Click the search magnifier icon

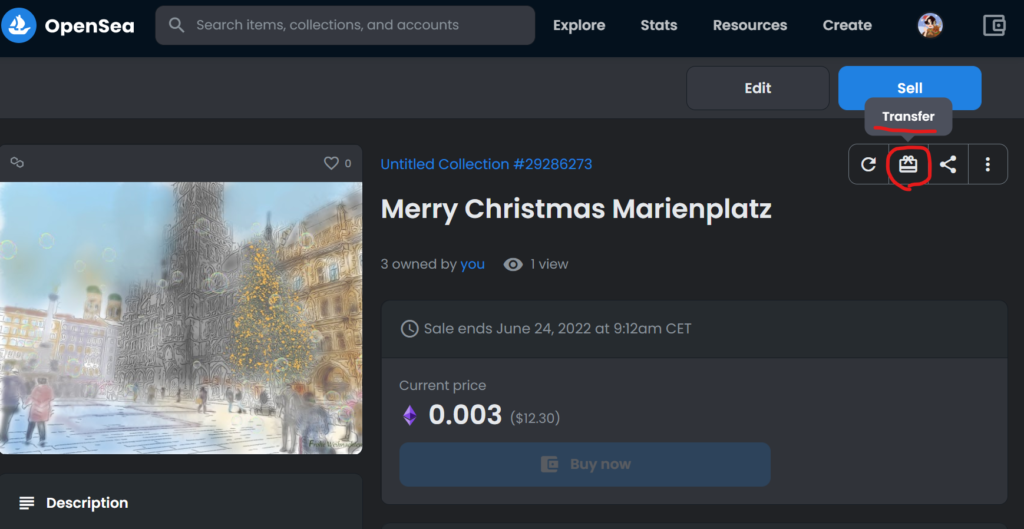(176, 25)
